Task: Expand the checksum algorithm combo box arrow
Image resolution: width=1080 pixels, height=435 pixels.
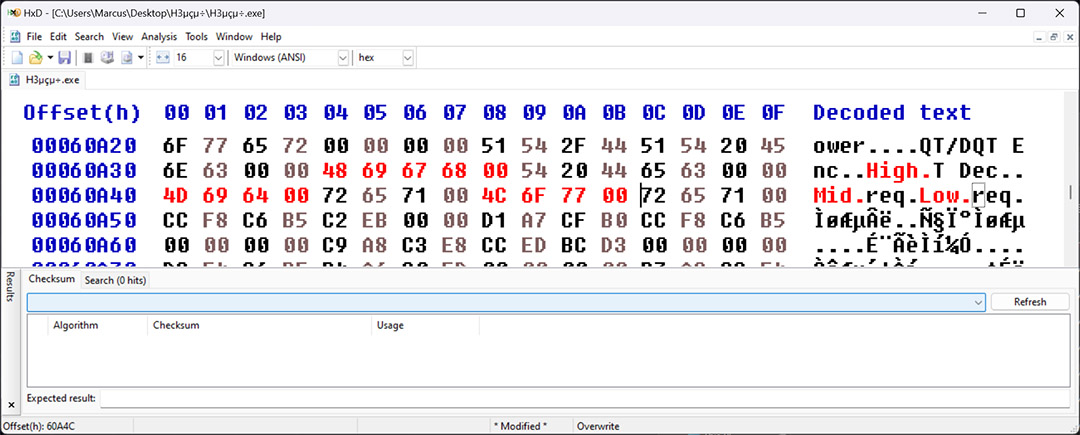Action: tap(977, 301)
